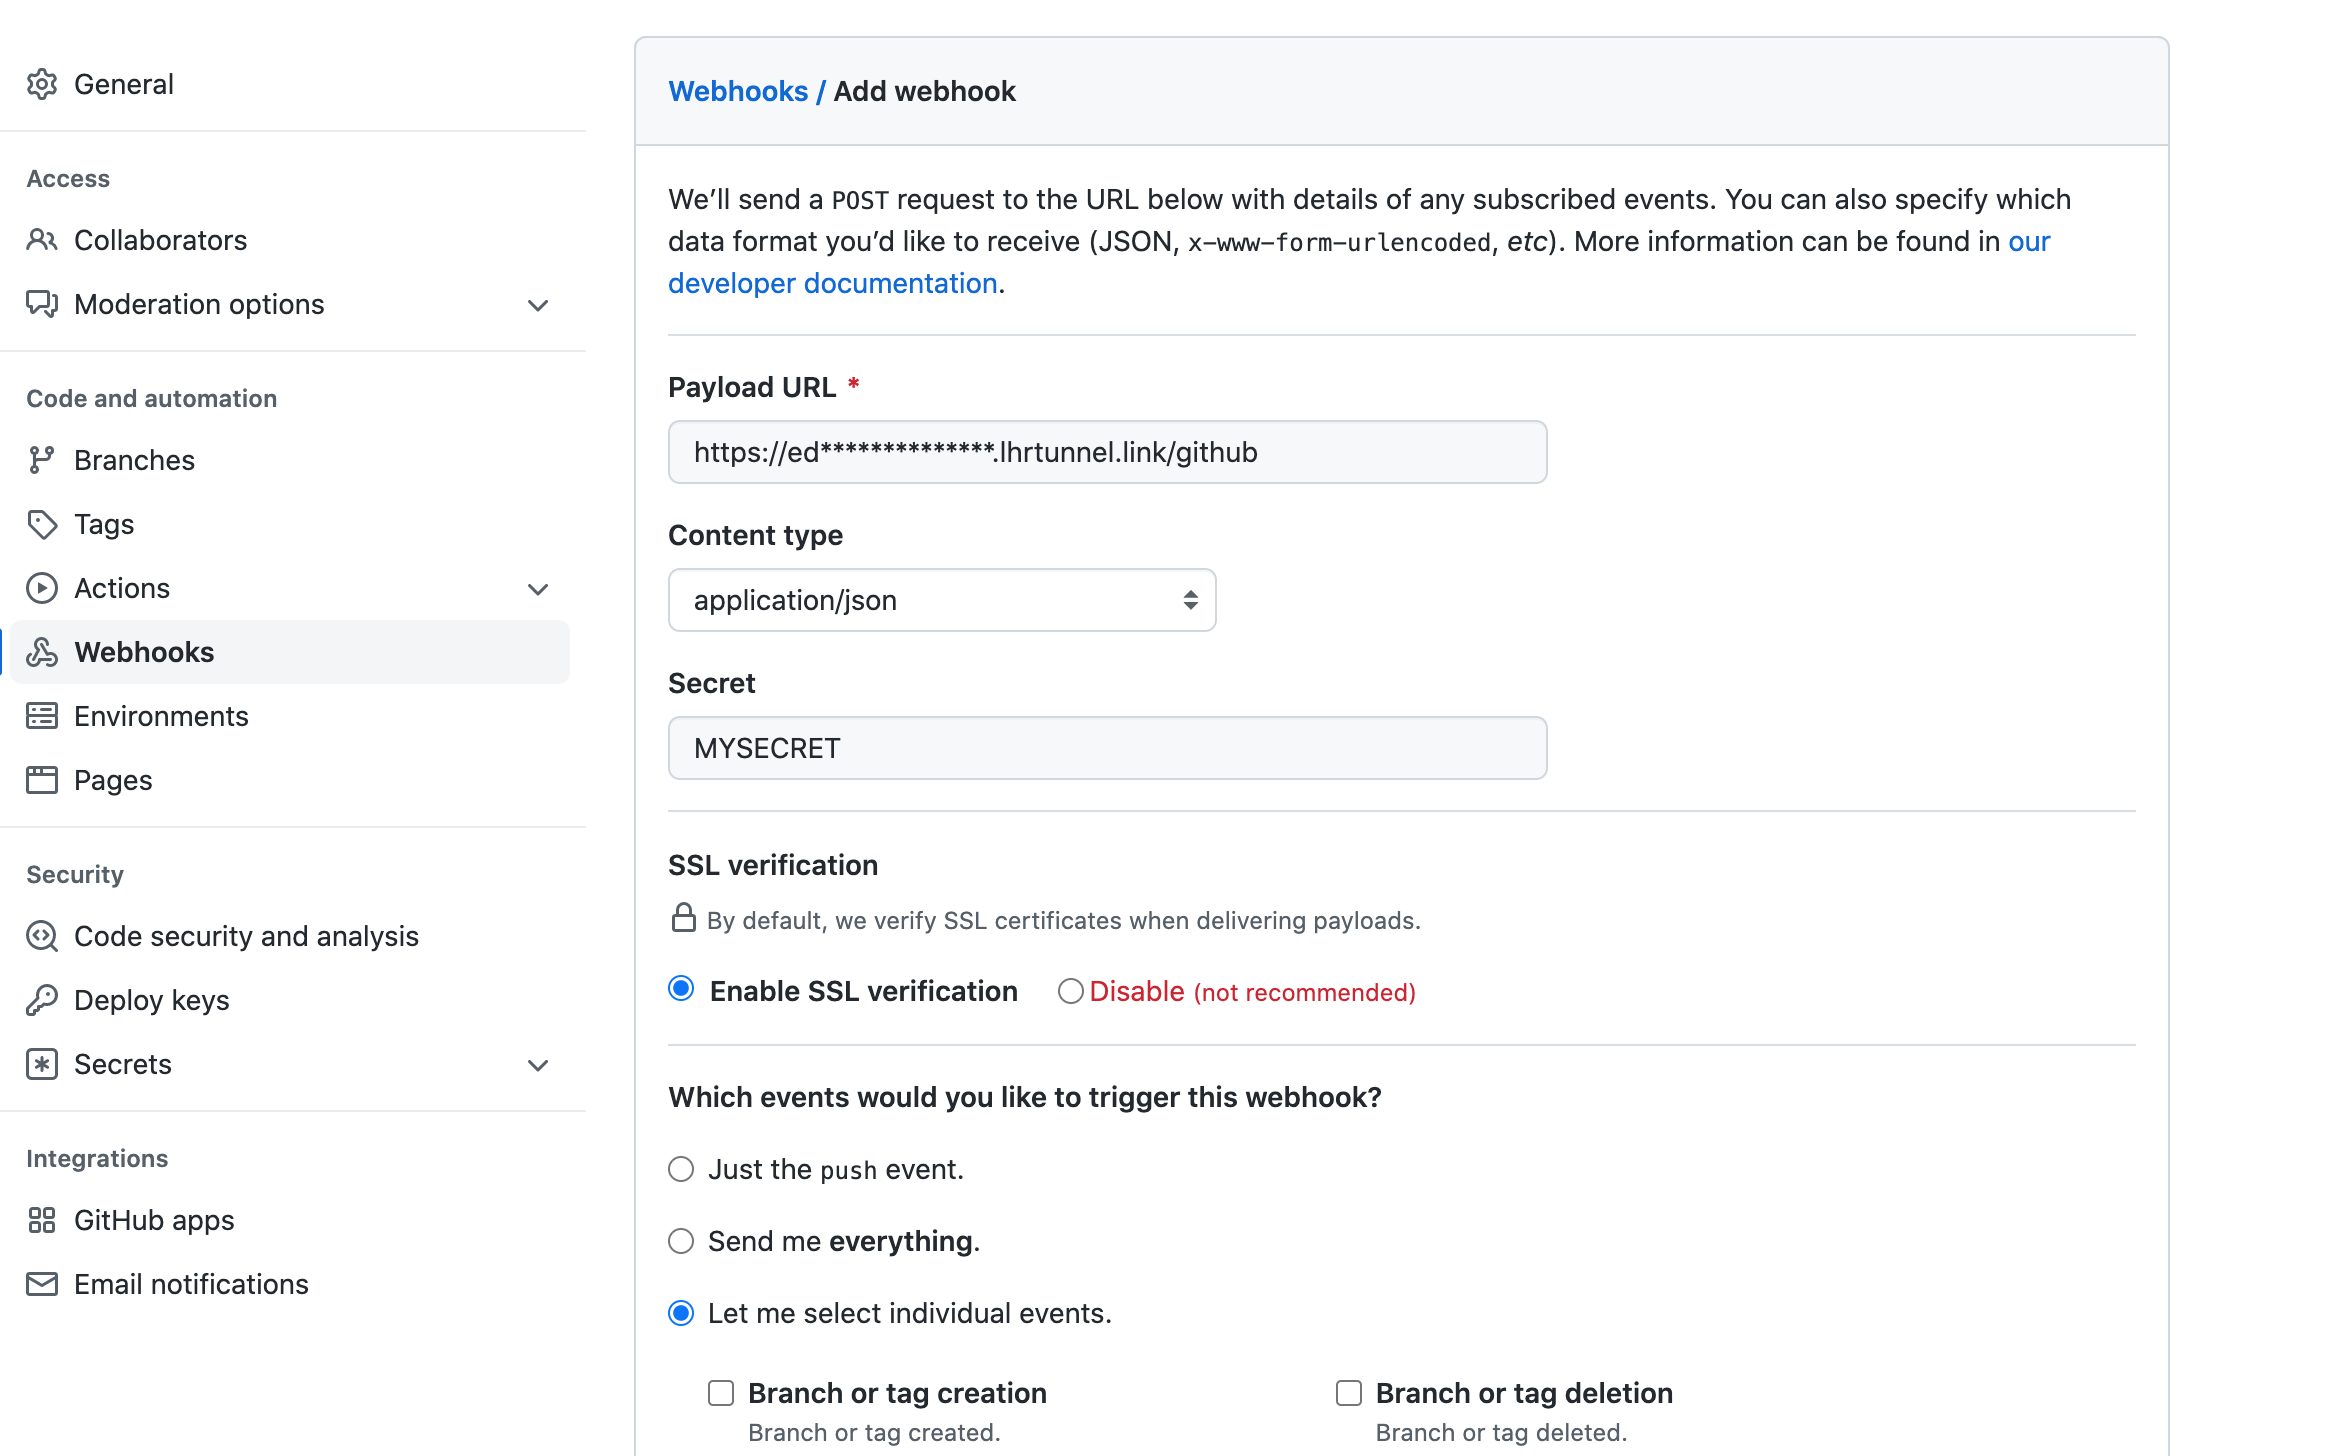Select the Collaborators people icon
This screenshot has height=1456, width=2328.
(43, 240)
